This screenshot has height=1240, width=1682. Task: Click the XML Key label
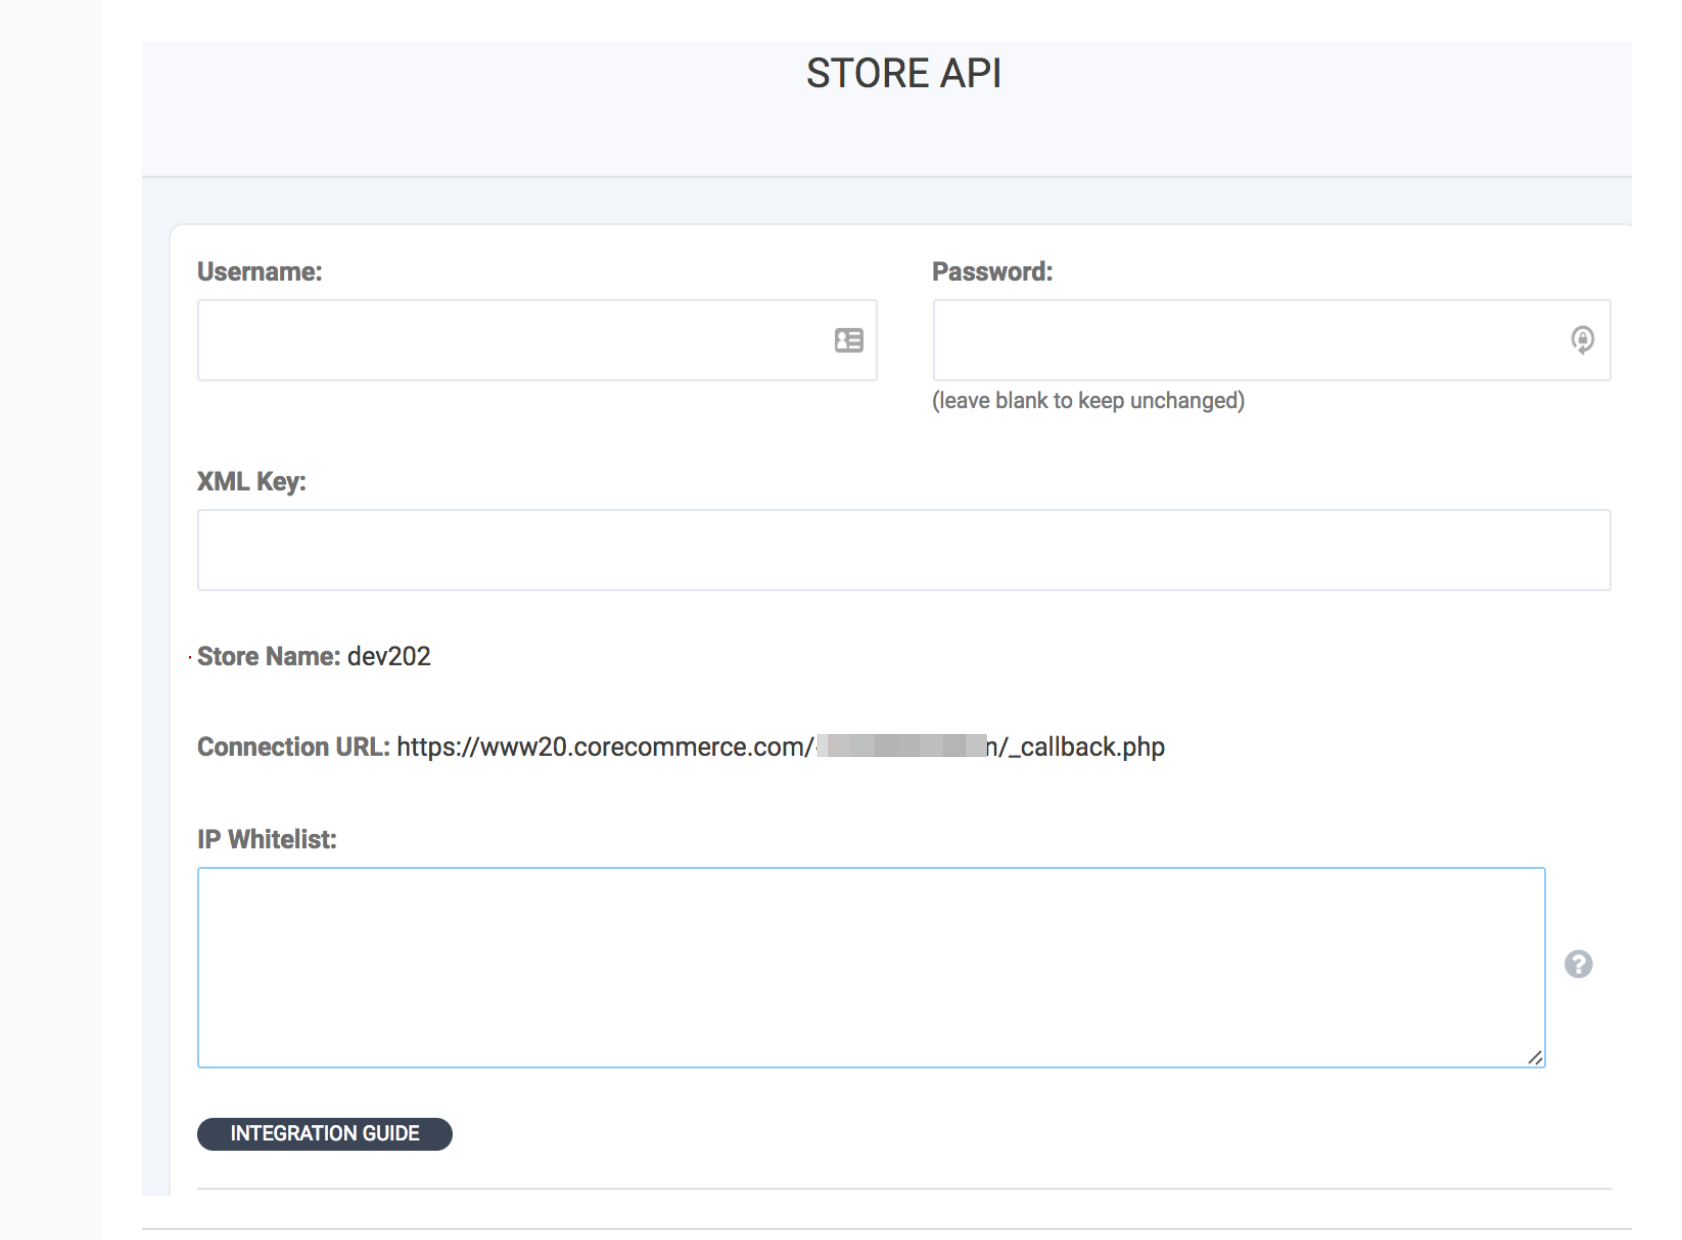pyautogui.click(x=251, y=482)
